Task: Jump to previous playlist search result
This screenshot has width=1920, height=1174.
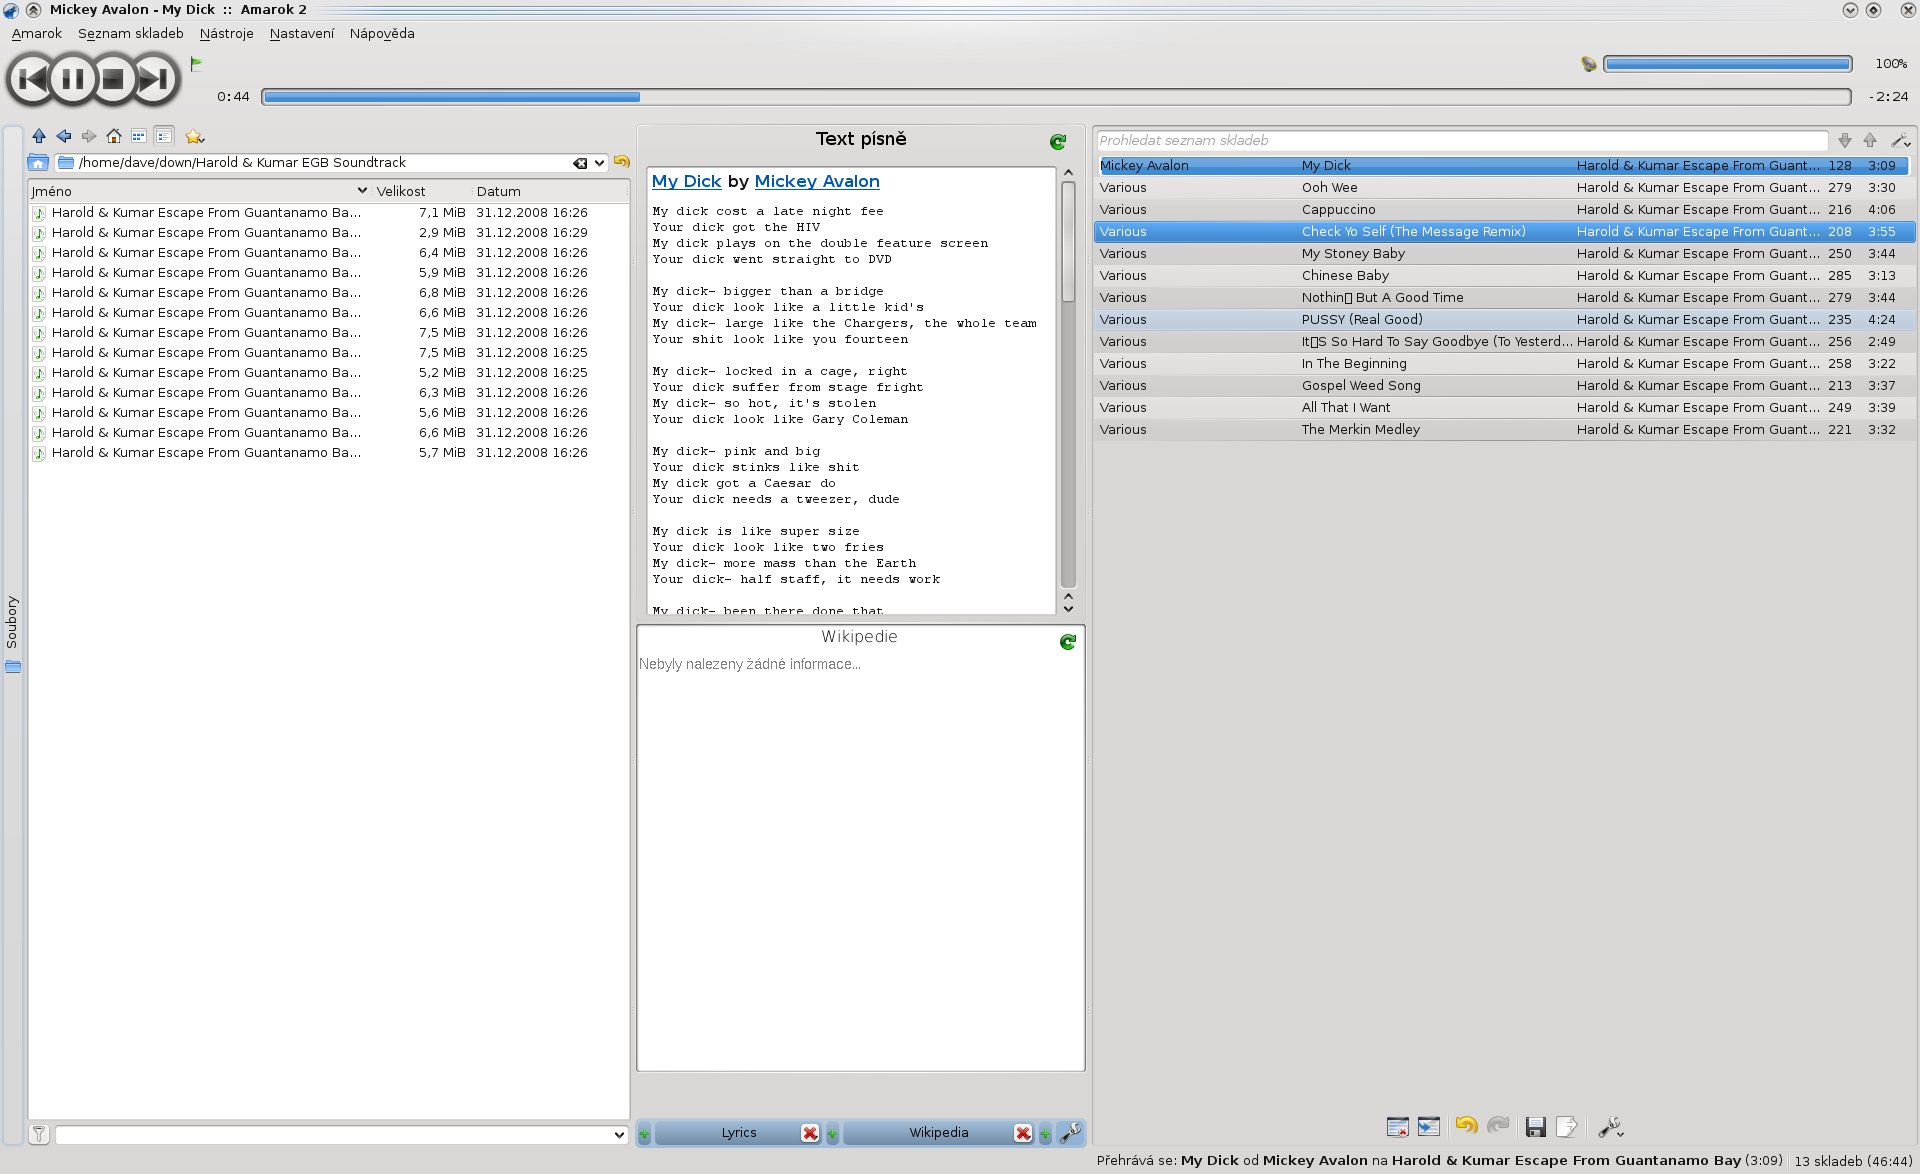Action: 1870,141
